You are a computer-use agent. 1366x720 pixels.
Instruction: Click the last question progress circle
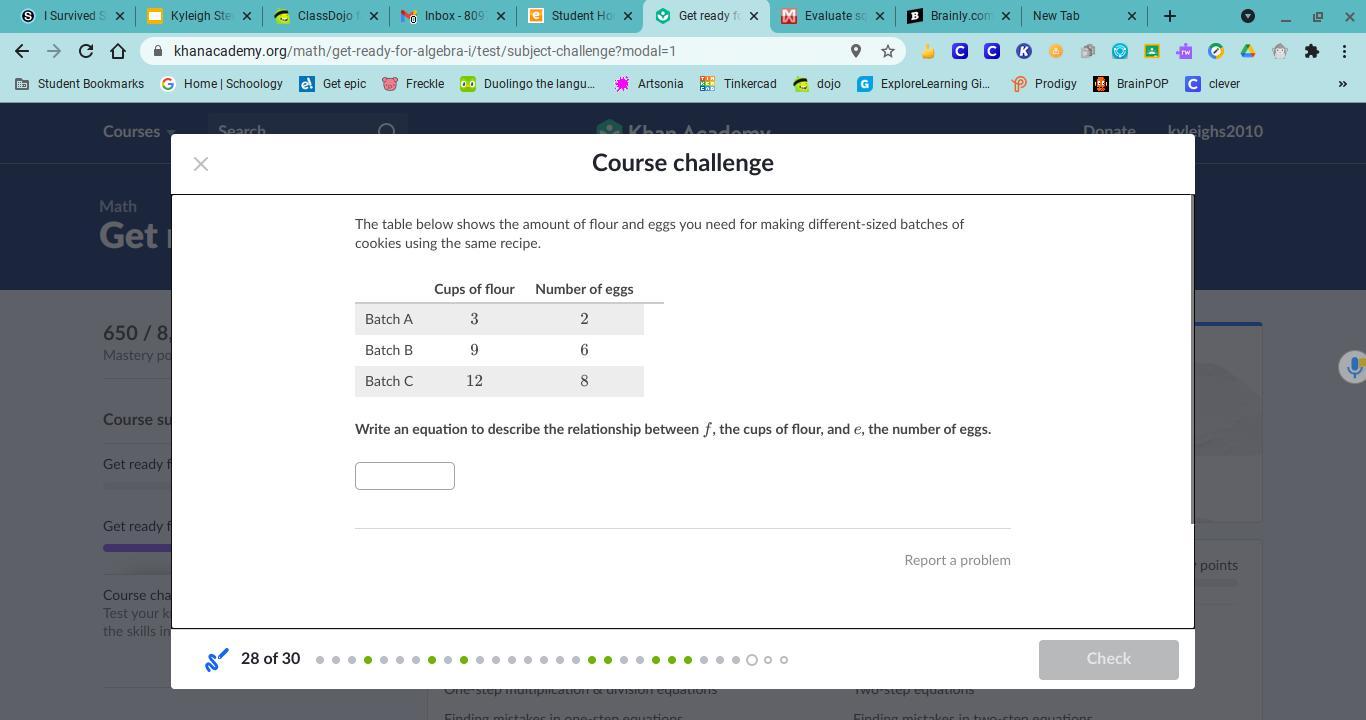[x=784, y=660]
